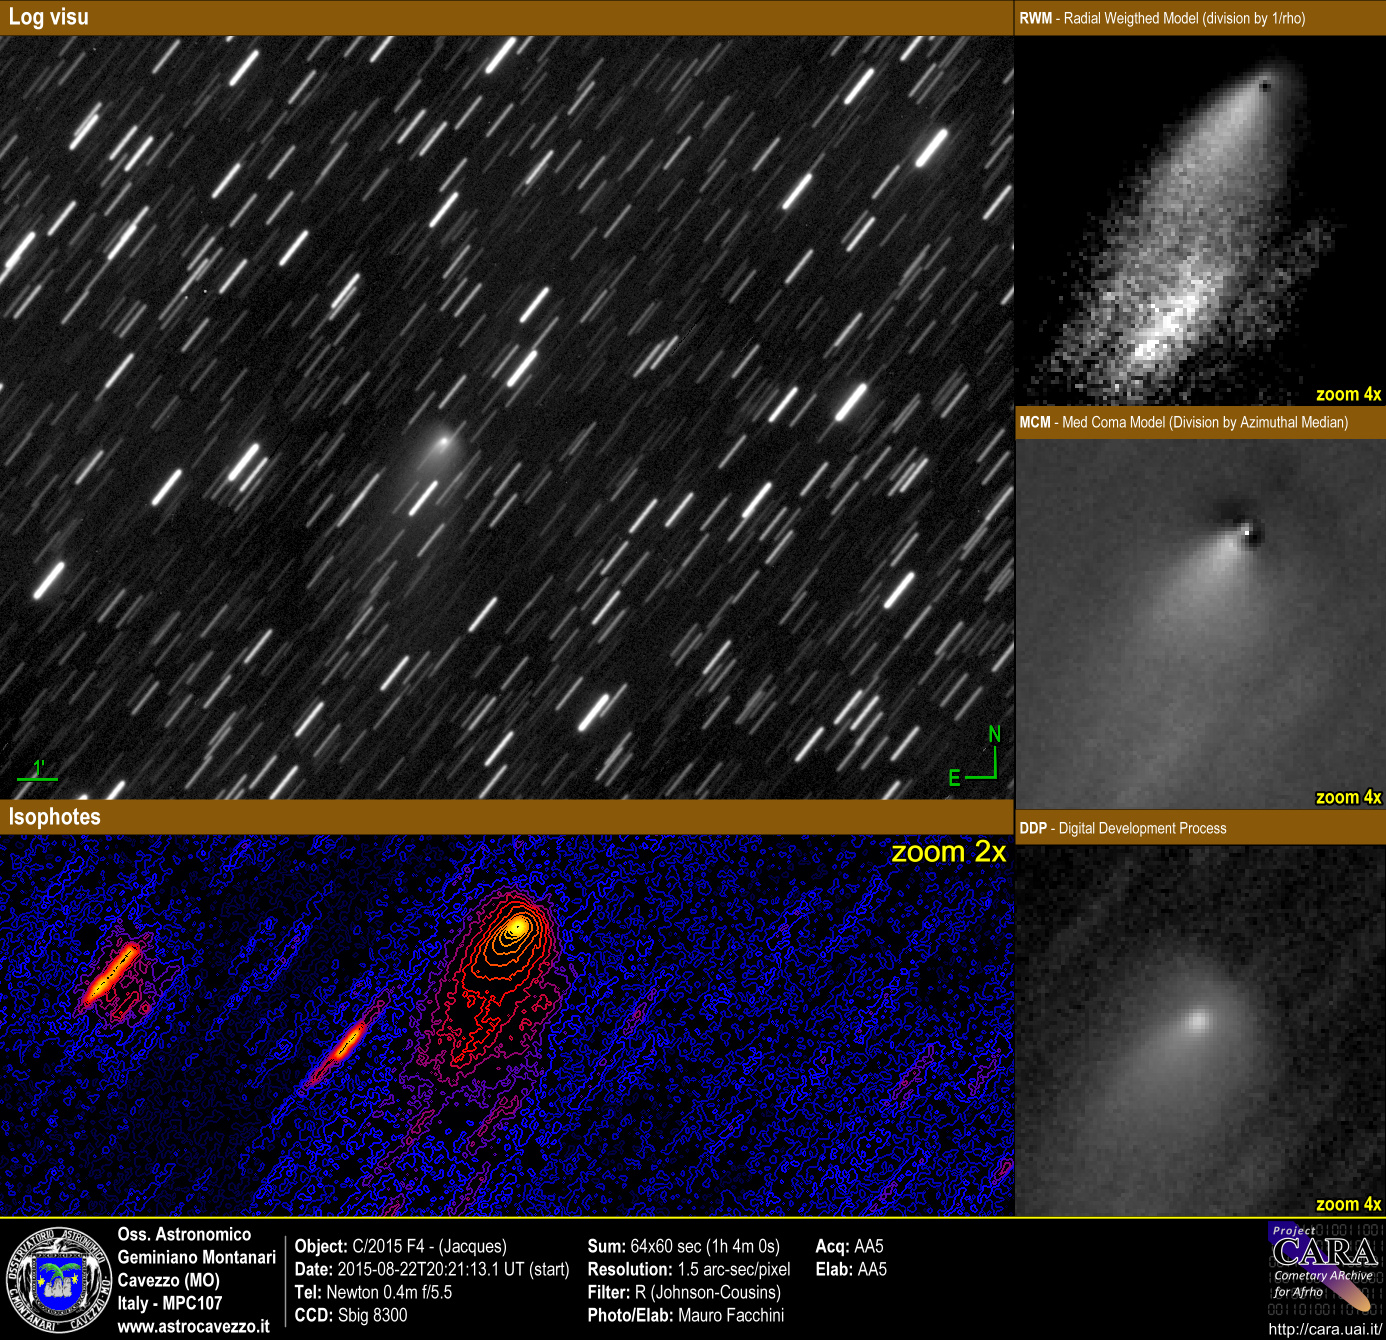Viewport: 1386px width, 1340px height.
Task: Click the bright nucleus point in MCM image
Action: 1247,533
